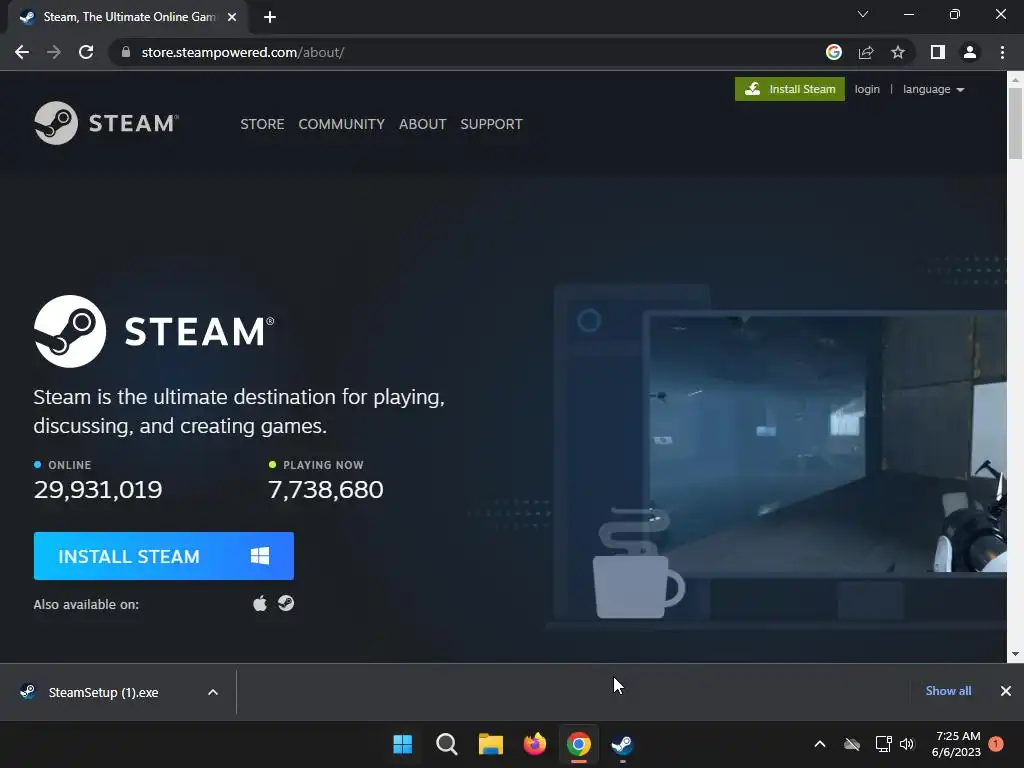Select the Steam, The Ultimate Online Game tab
This screenshot has height=768, width=1024.
click(127, 17)
